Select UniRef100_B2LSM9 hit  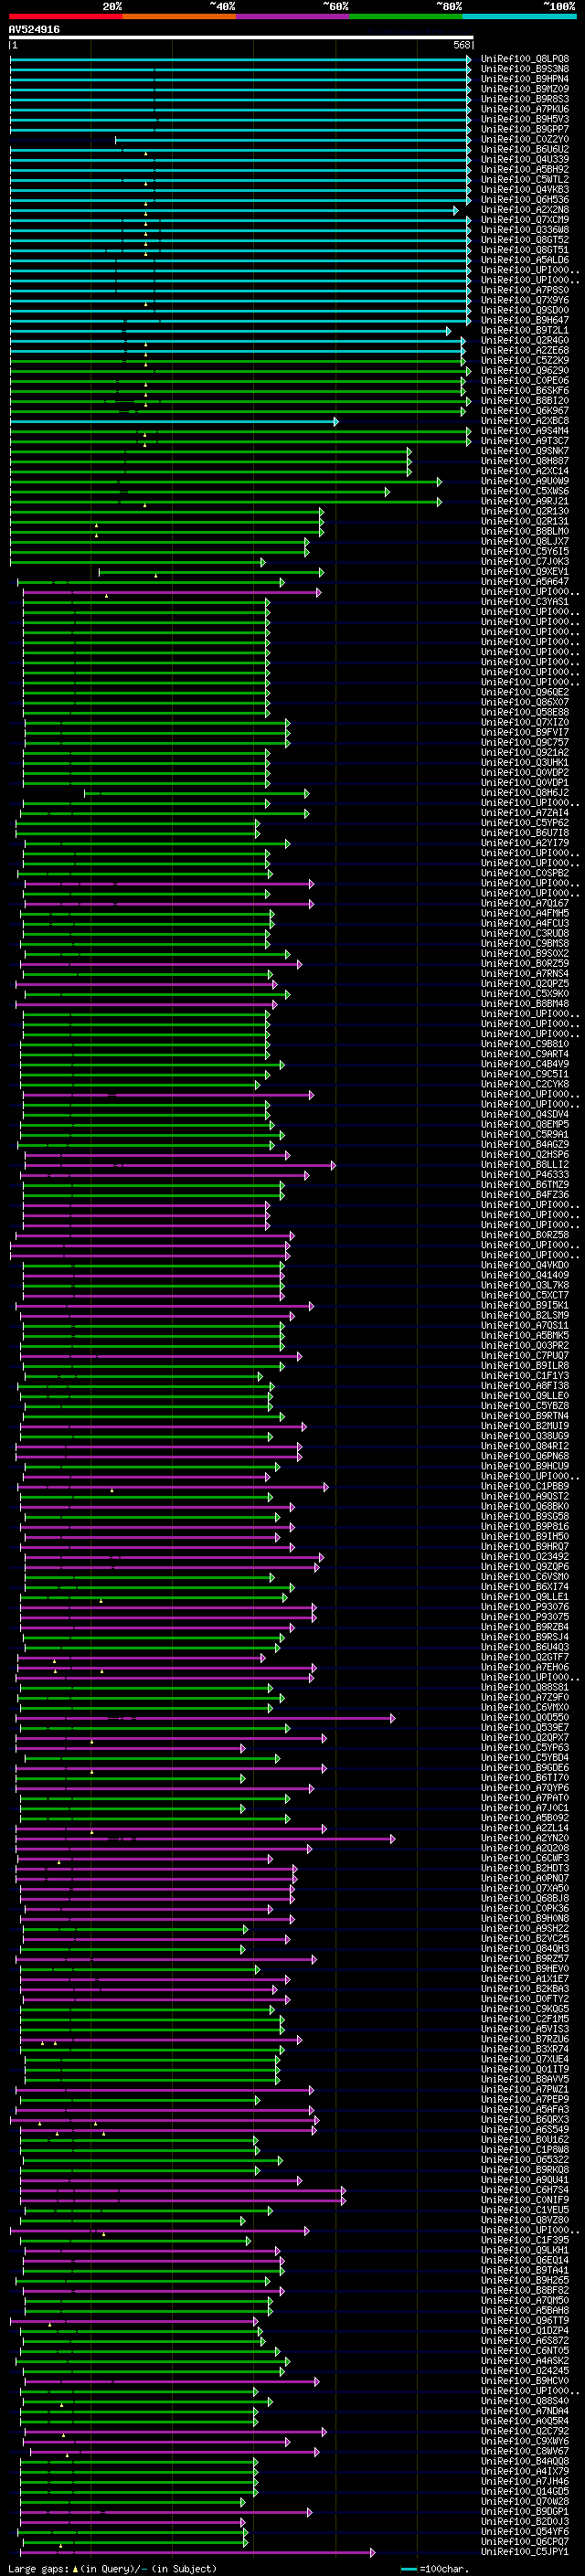(x=525, y=1315)
